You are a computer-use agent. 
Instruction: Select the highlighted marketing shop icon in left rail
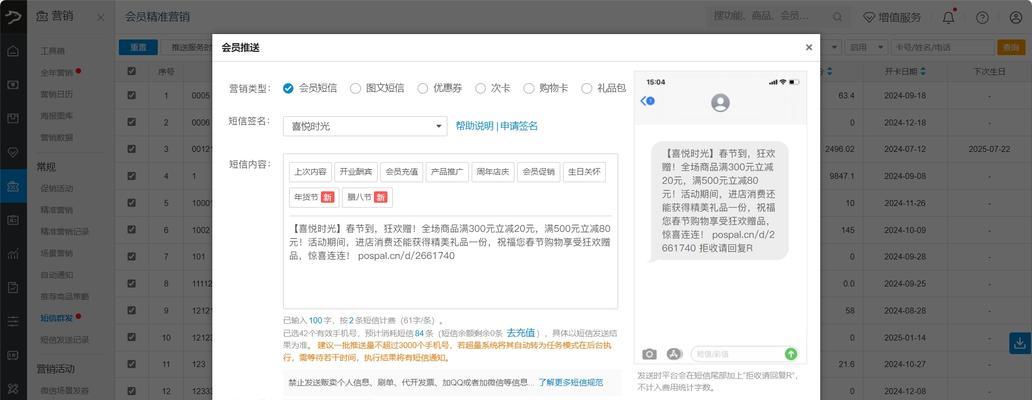(13, 187)
